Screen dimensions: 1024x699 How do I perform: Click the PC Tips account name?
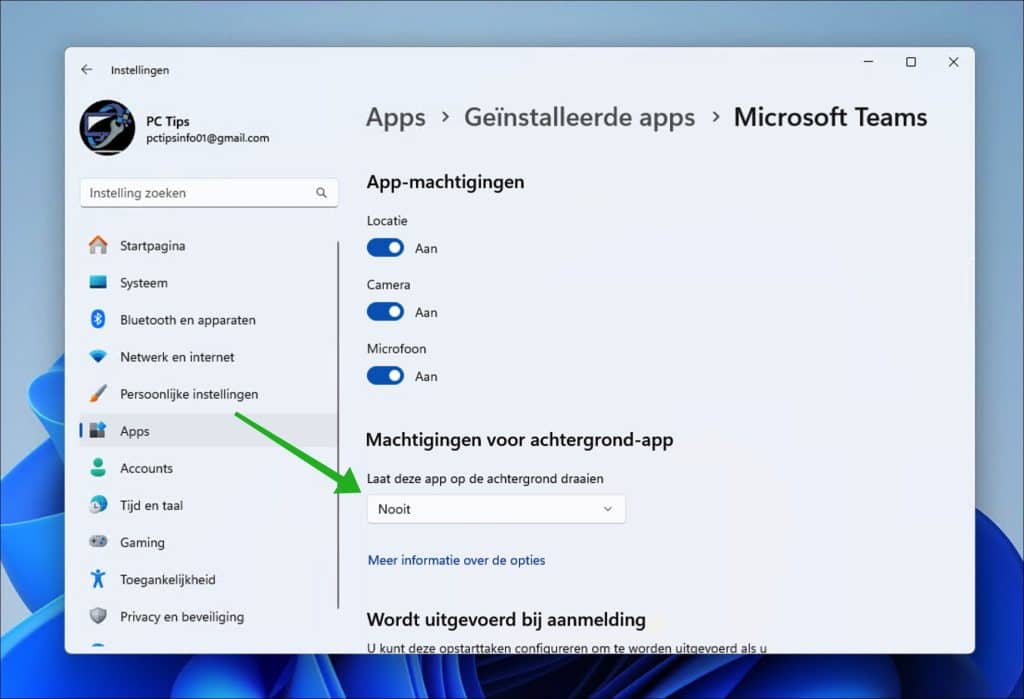click(x=168, y=122)
